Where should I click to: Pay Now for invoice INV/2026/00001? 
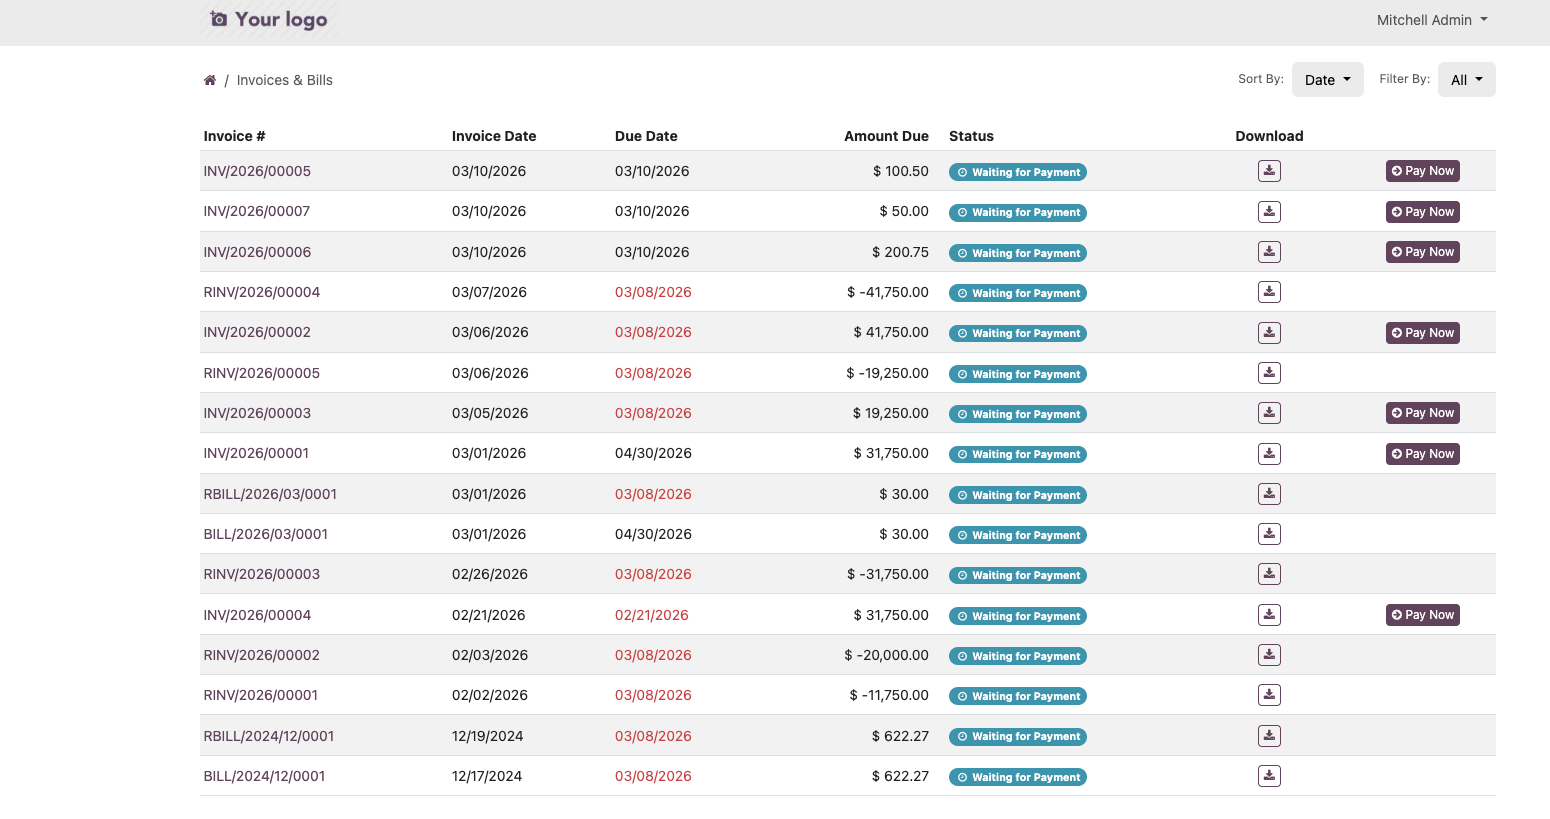coord(1423,454)
